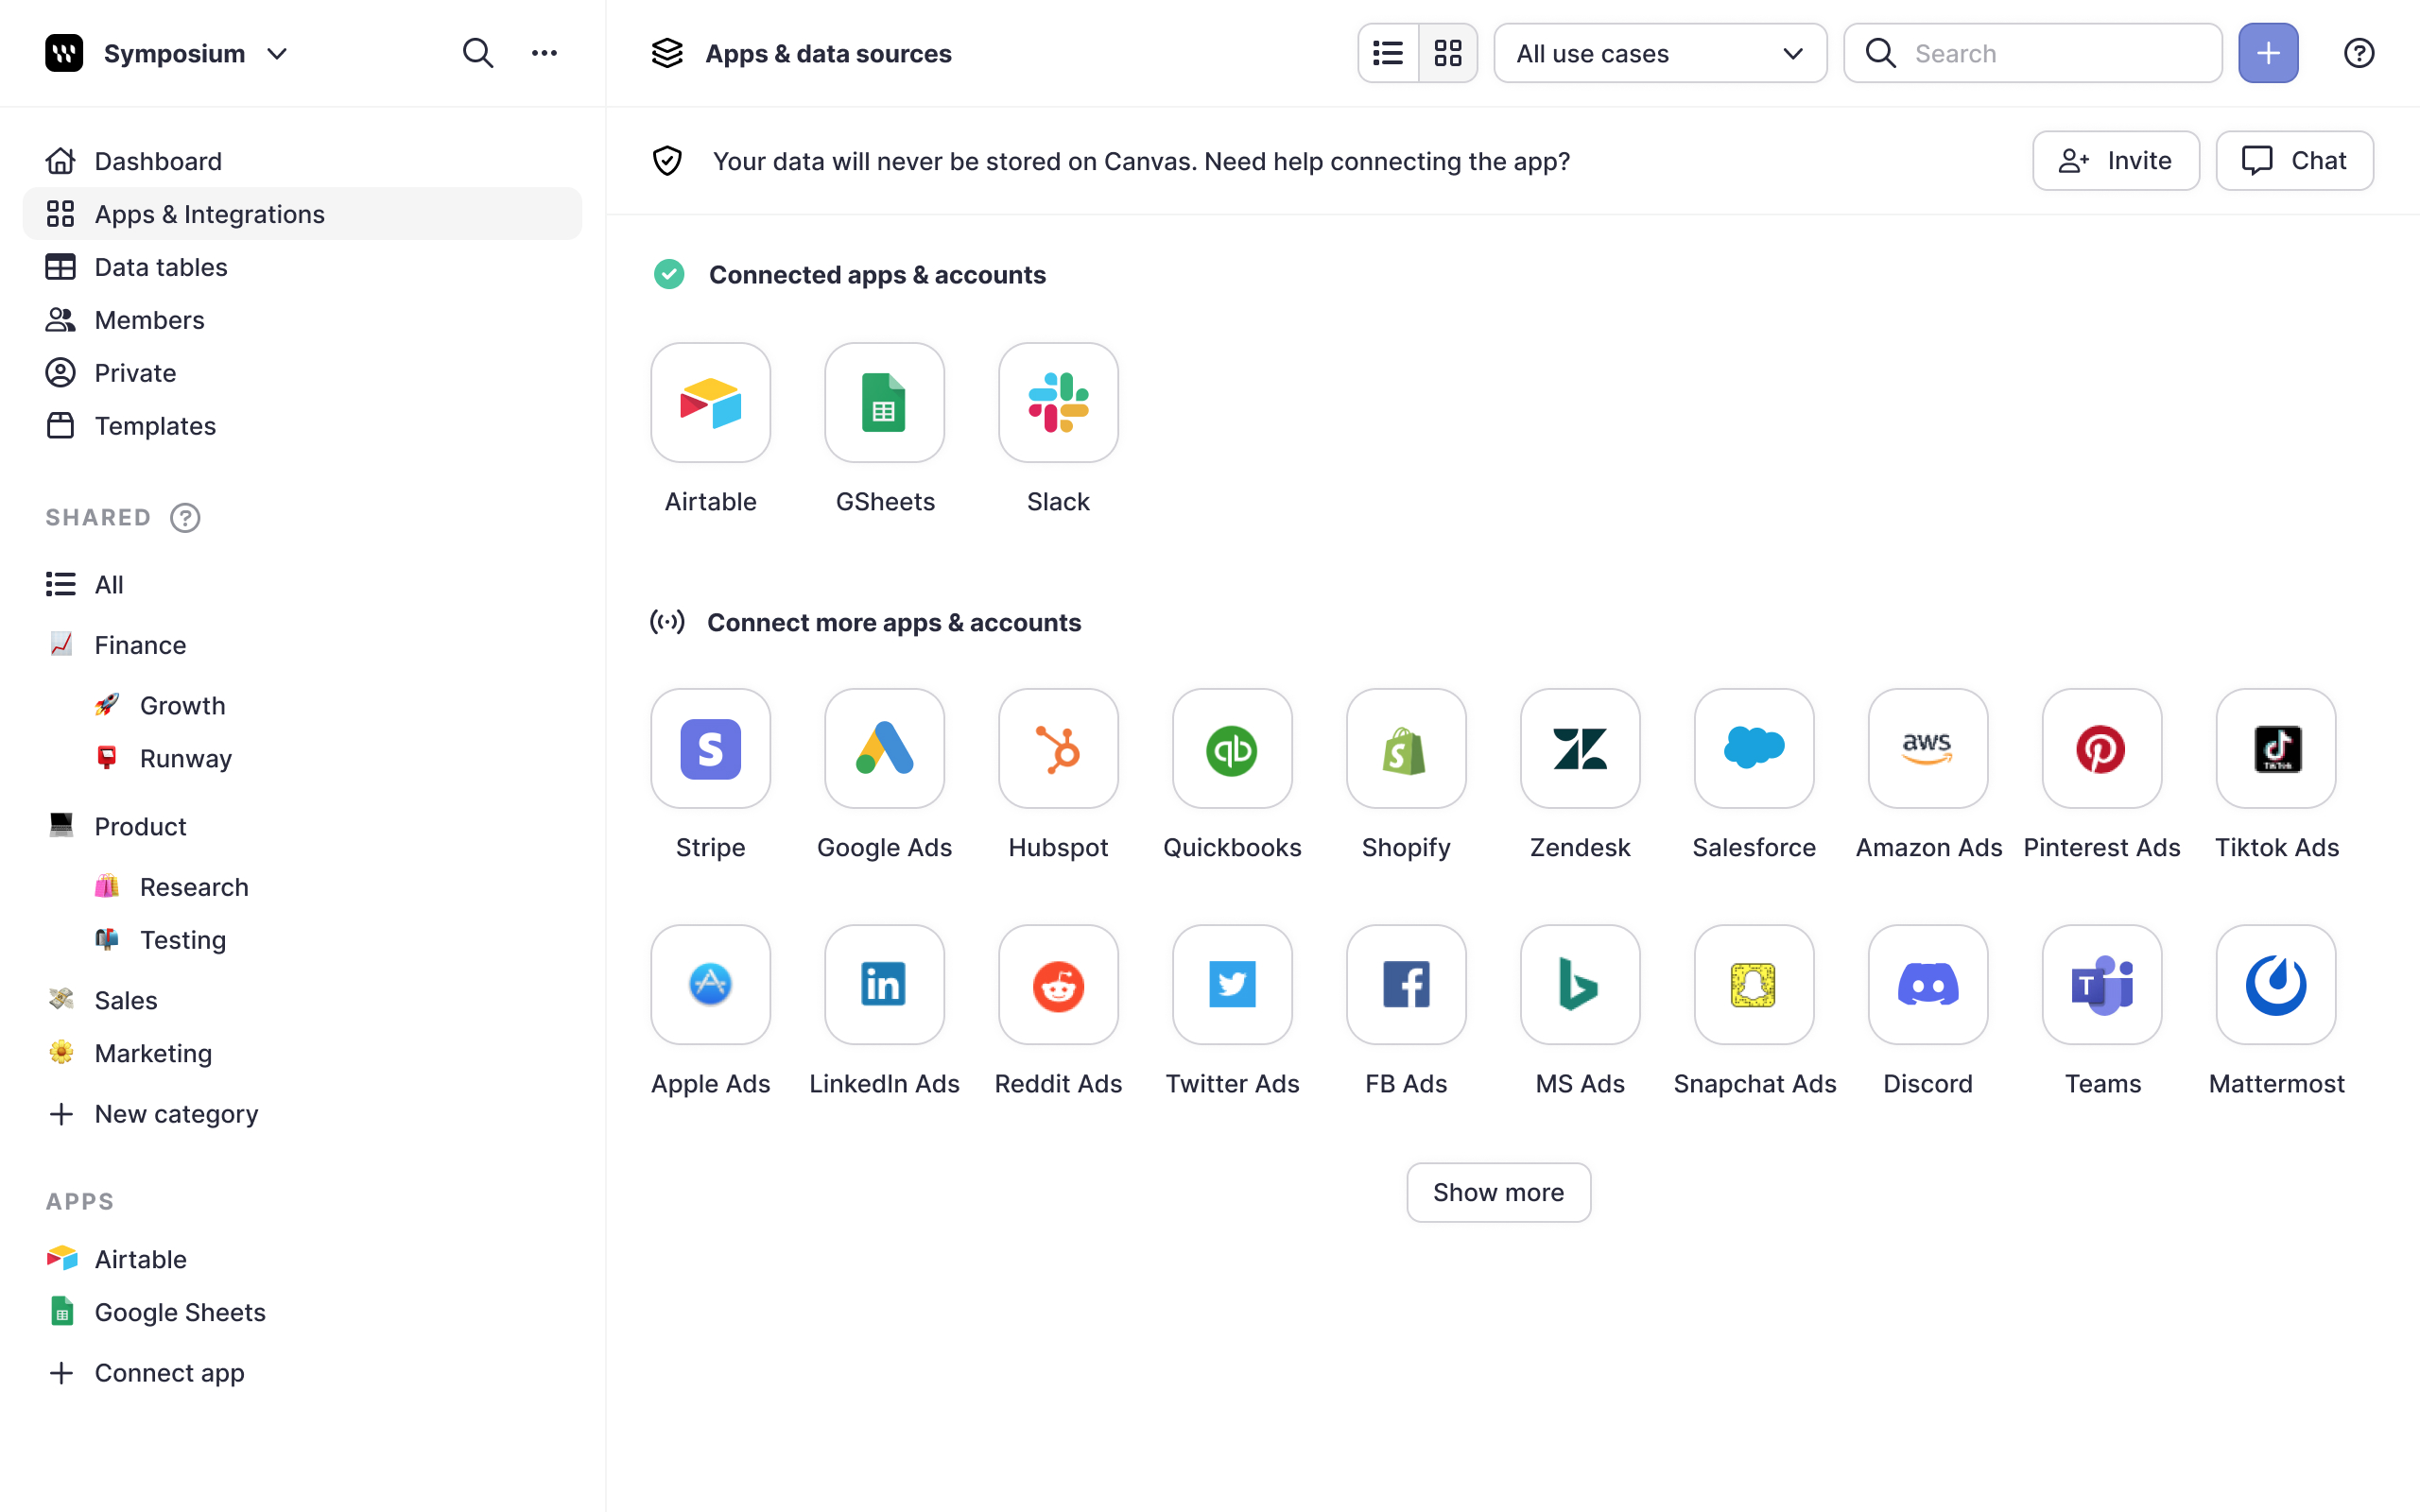Viewport: 2420px width, 1512px height.
Task: Open Private in sidebar
Action: [x=302, y=373]
